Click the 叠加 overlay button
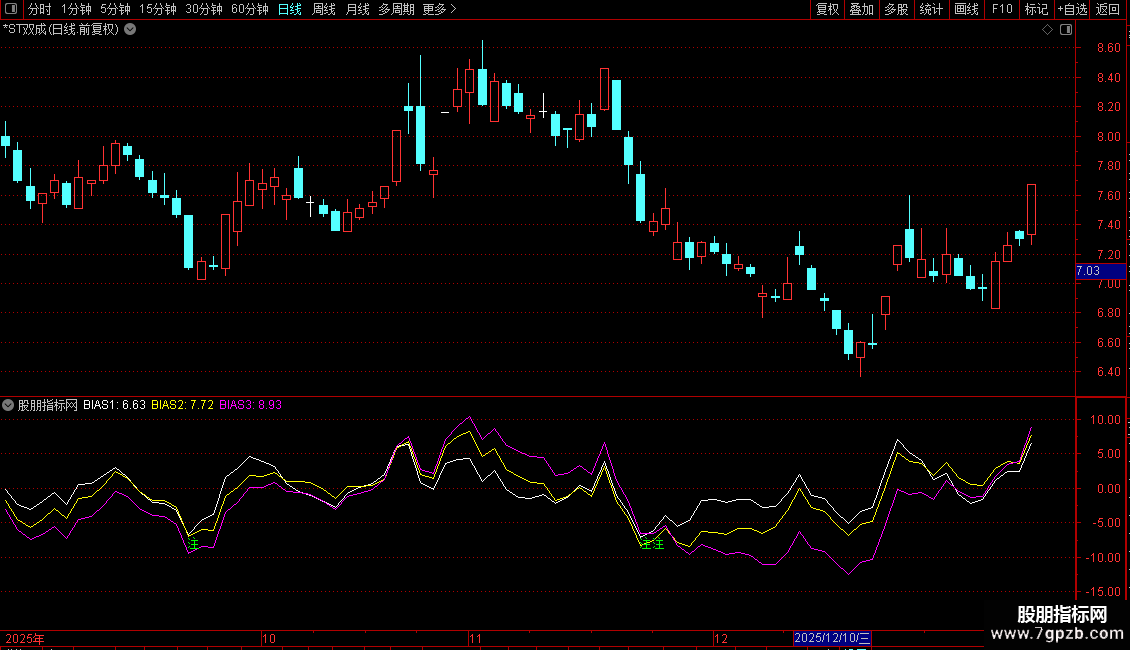This screenshot has width=1130, height=650. (x=862, y=9)
